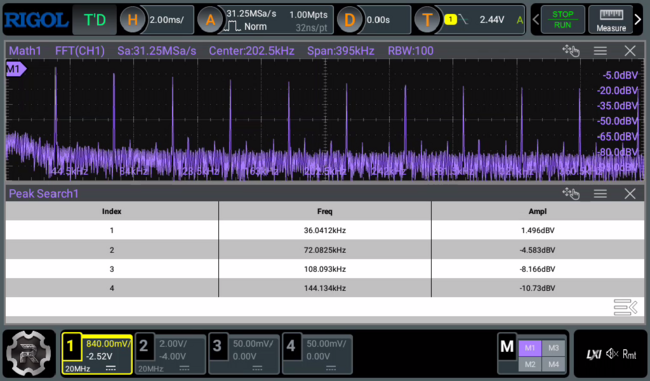Click the falling edge trigger slope icon
650x381 pixels.
click(x=463, y=19)
